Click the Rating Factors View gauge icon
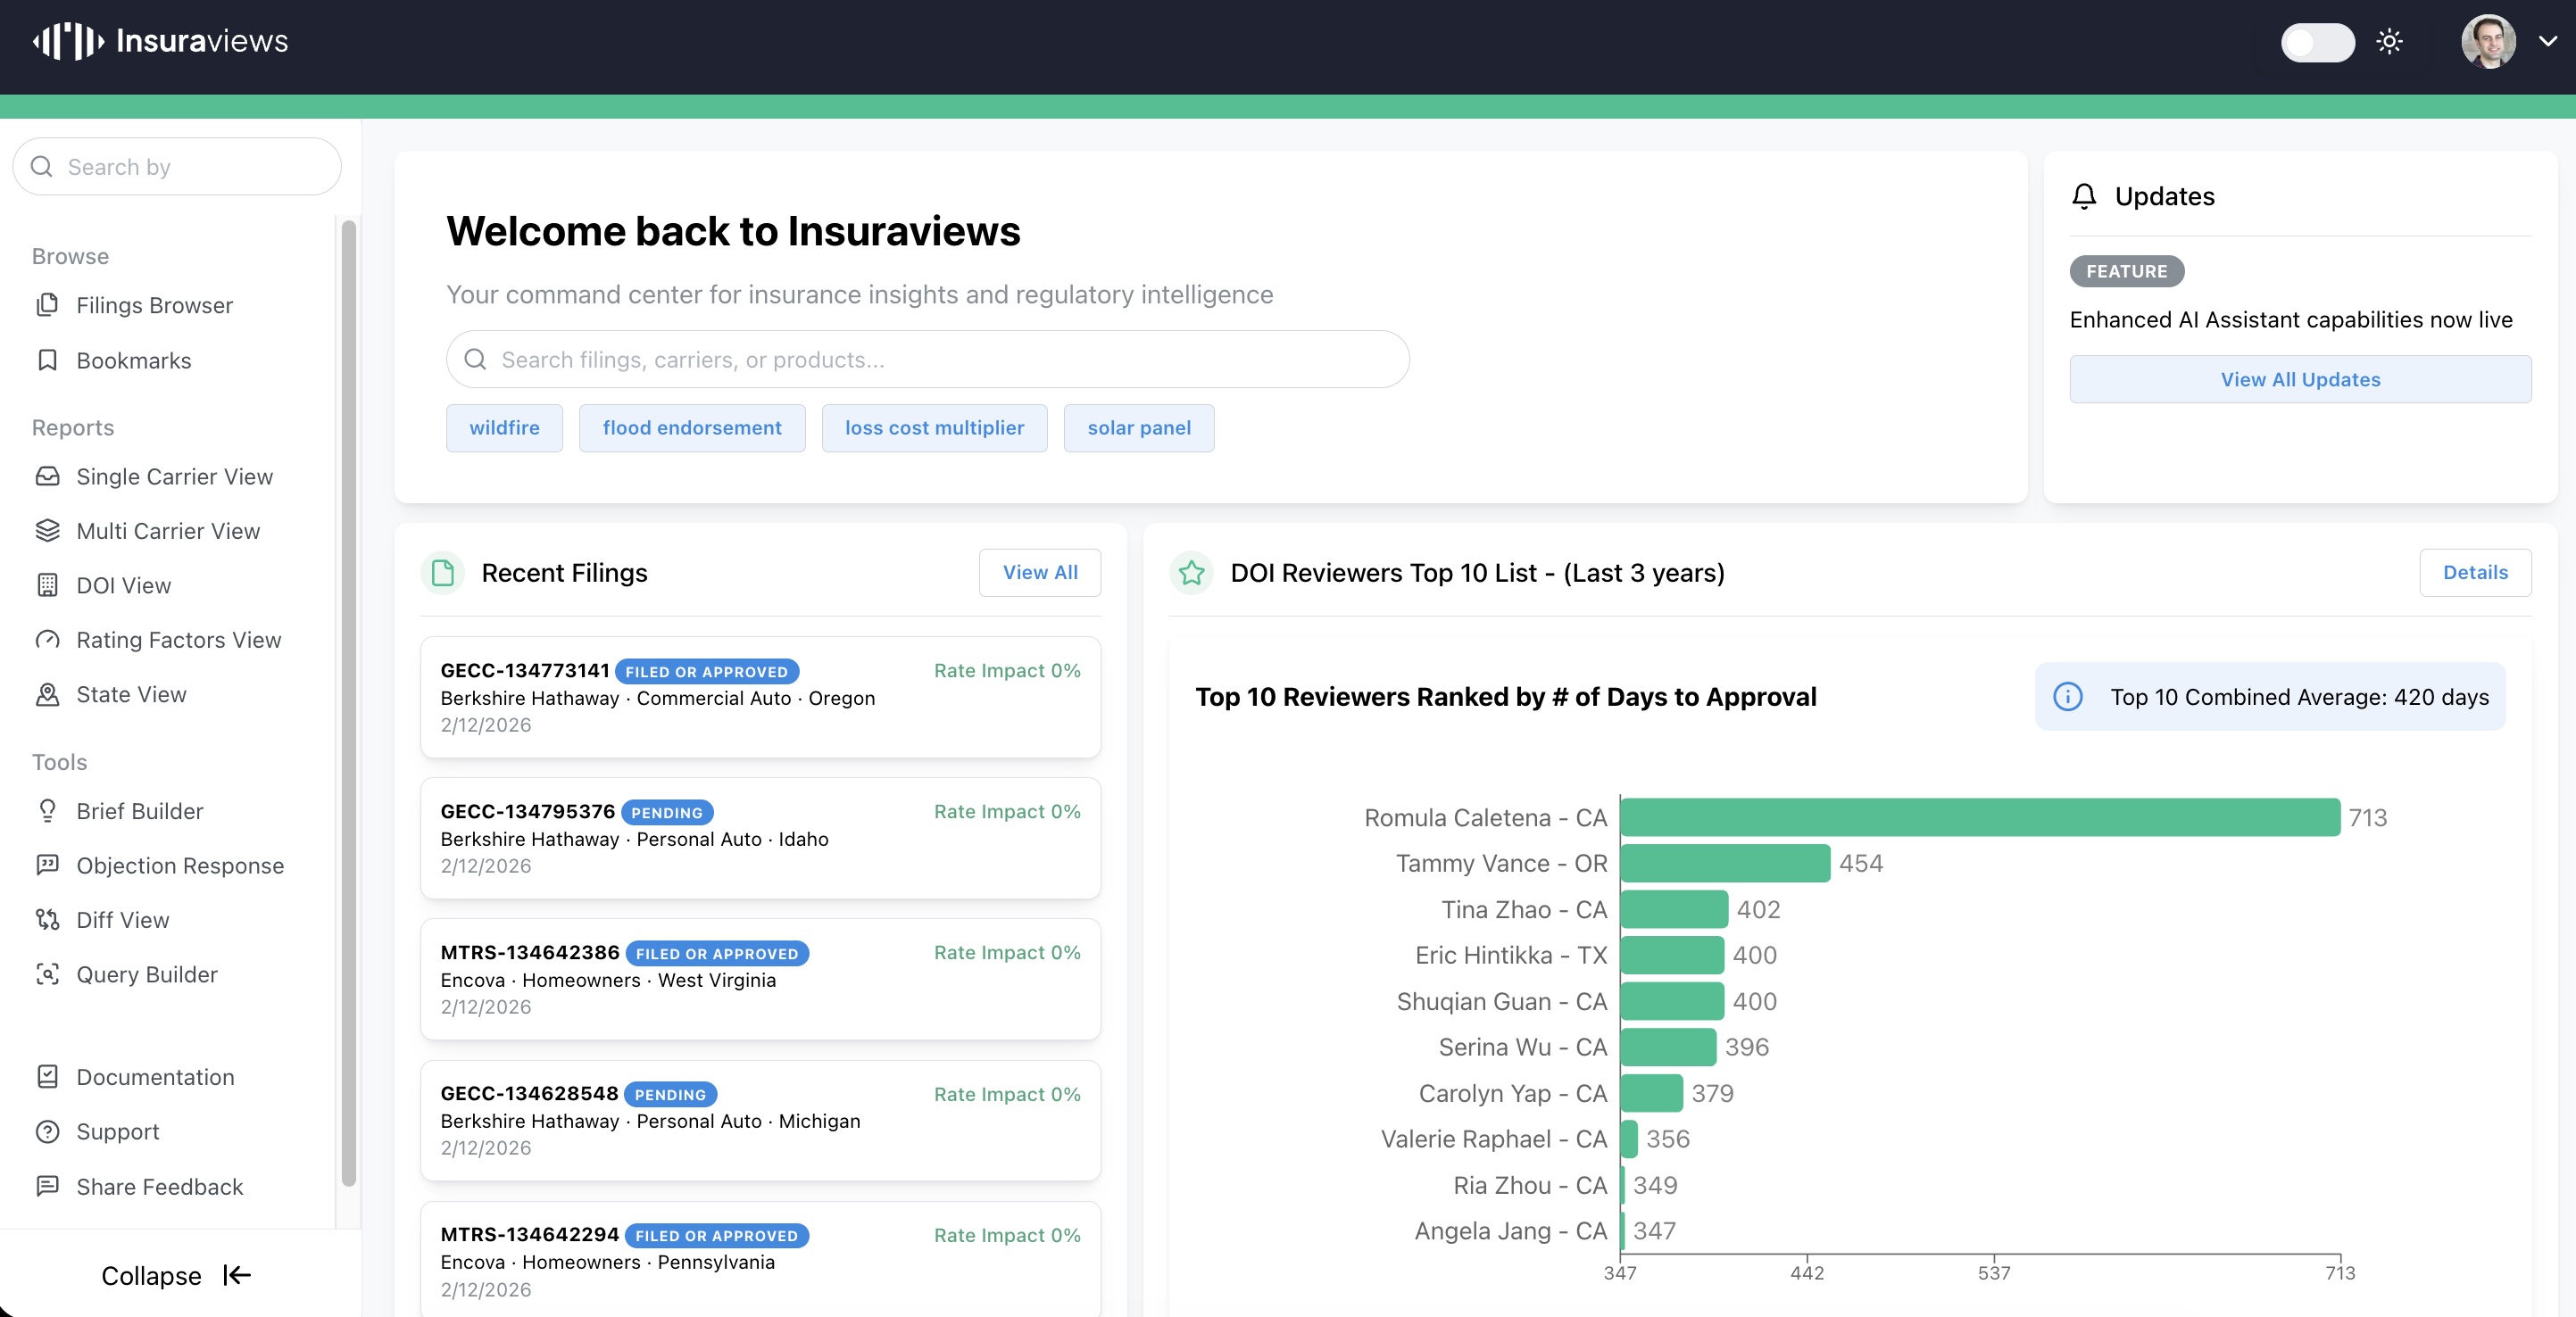 [x=47, y=640]
